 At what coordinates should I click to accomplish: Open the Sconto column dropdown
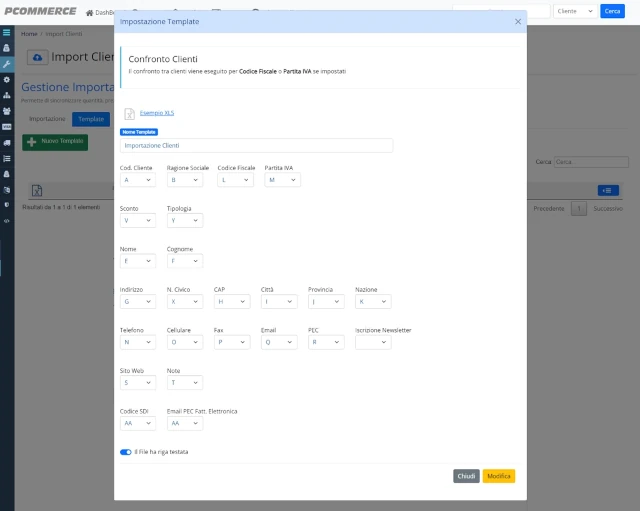pos(138,220)
